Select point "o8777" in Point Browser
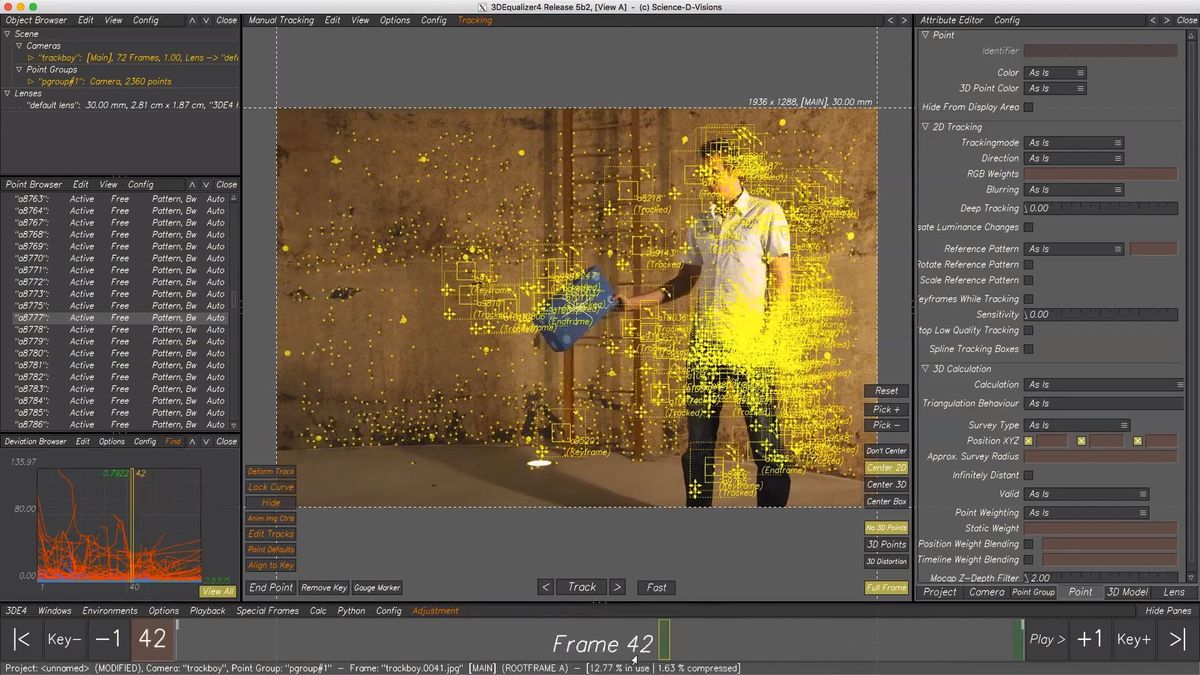 (32, 318)
